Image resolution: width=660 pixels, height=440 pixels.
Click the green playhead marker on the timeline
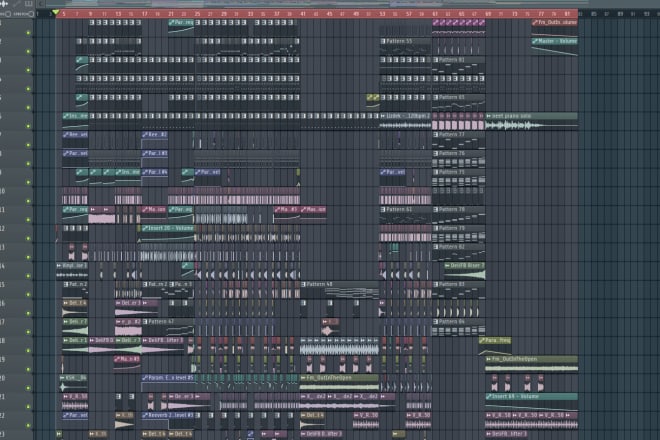56,12
